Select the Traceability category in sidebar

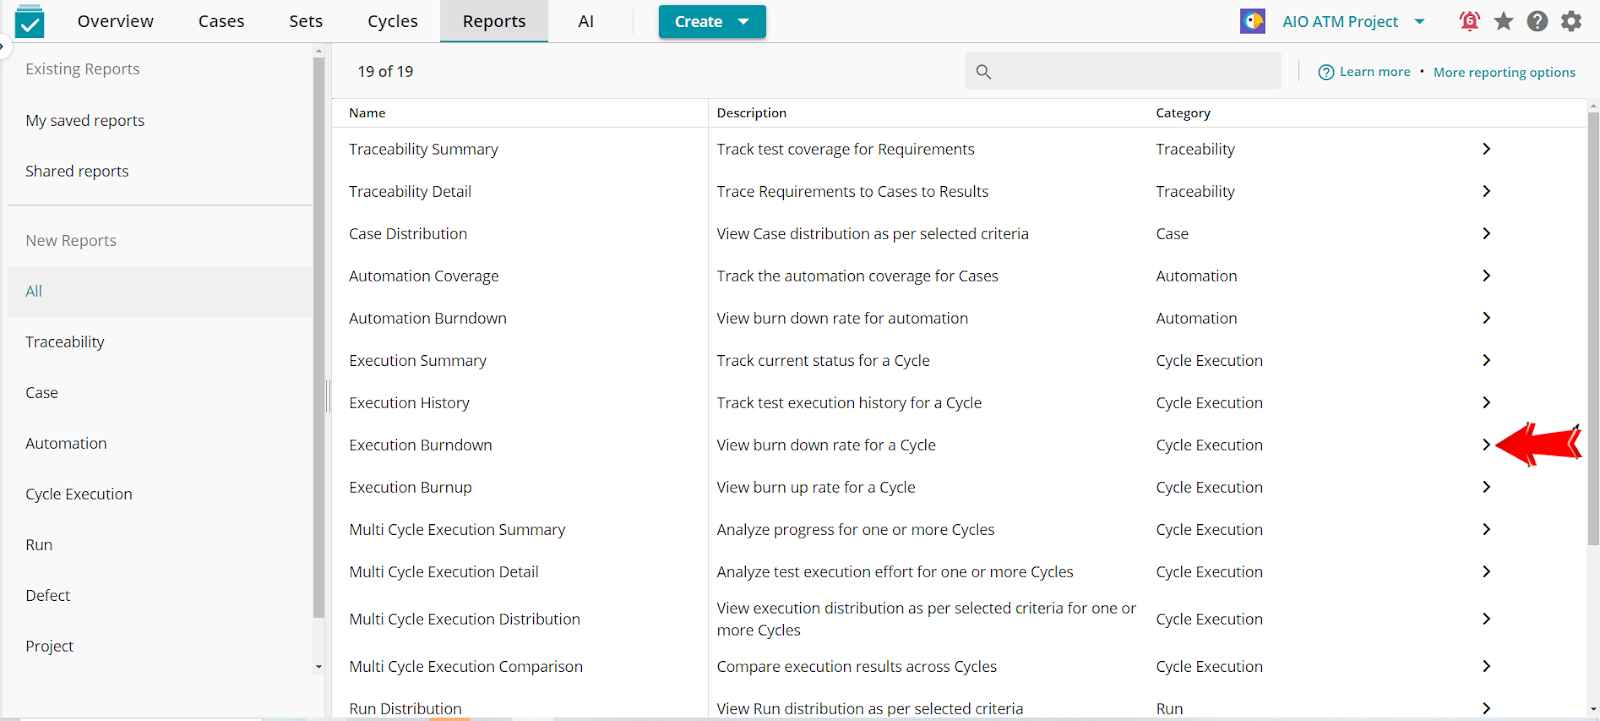point(65,342)
